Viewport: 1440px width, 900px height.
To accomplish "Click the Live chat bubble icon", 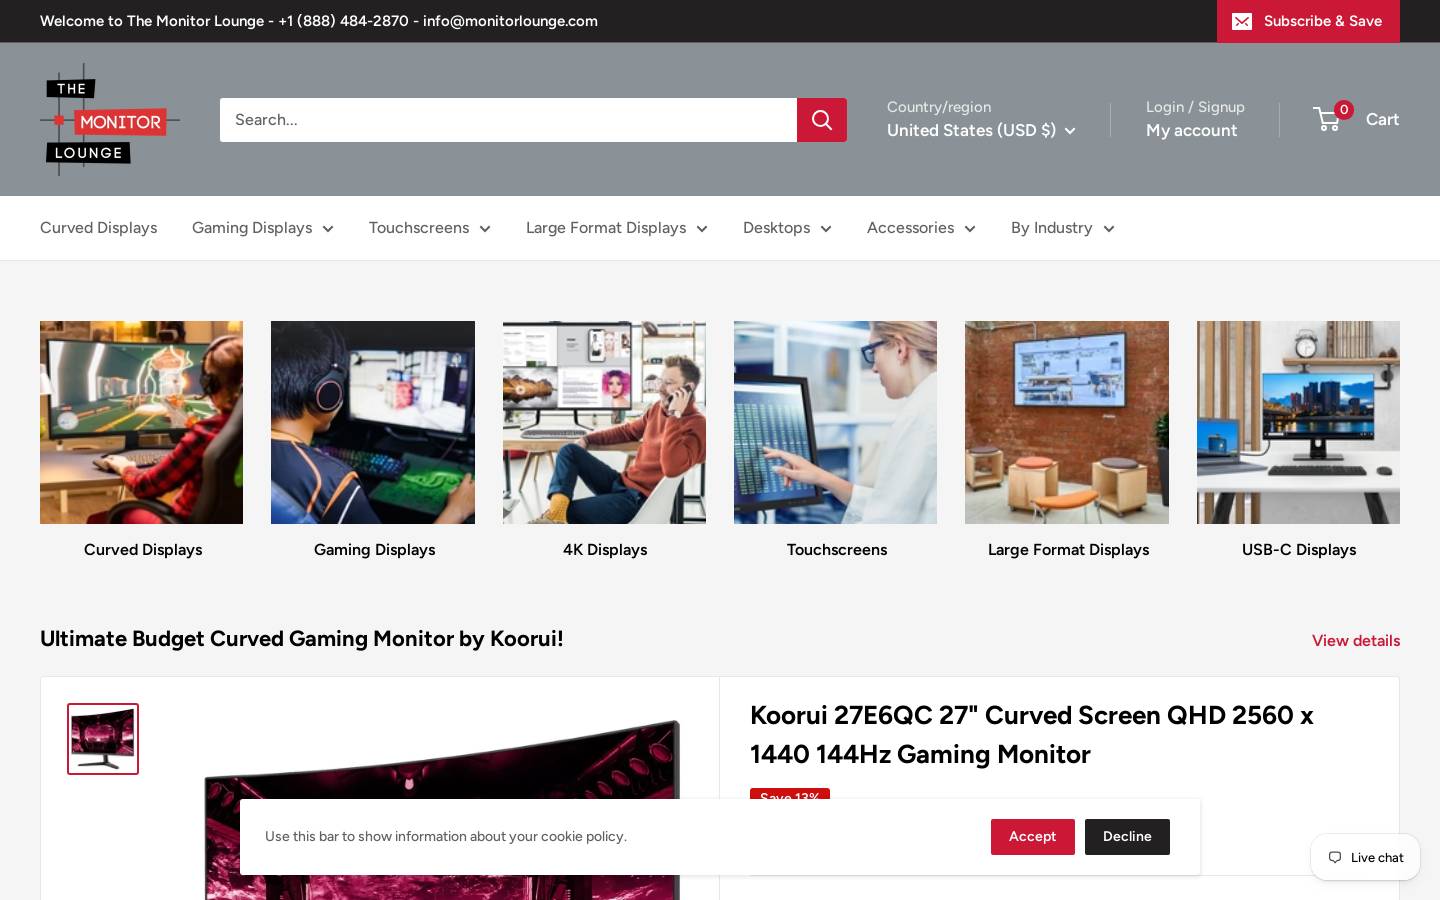I will (1335, 857).
